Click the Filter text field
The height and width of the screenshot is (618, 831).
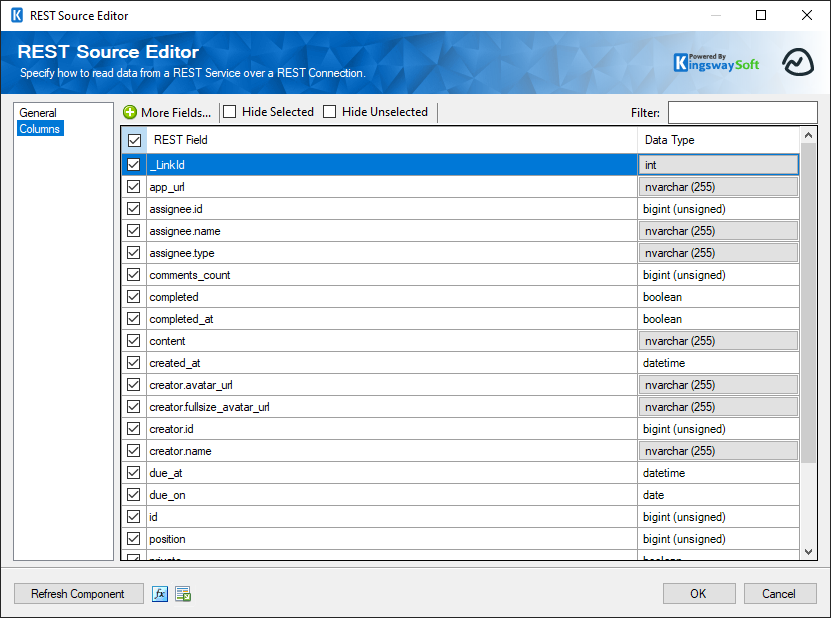coord(742,112)
